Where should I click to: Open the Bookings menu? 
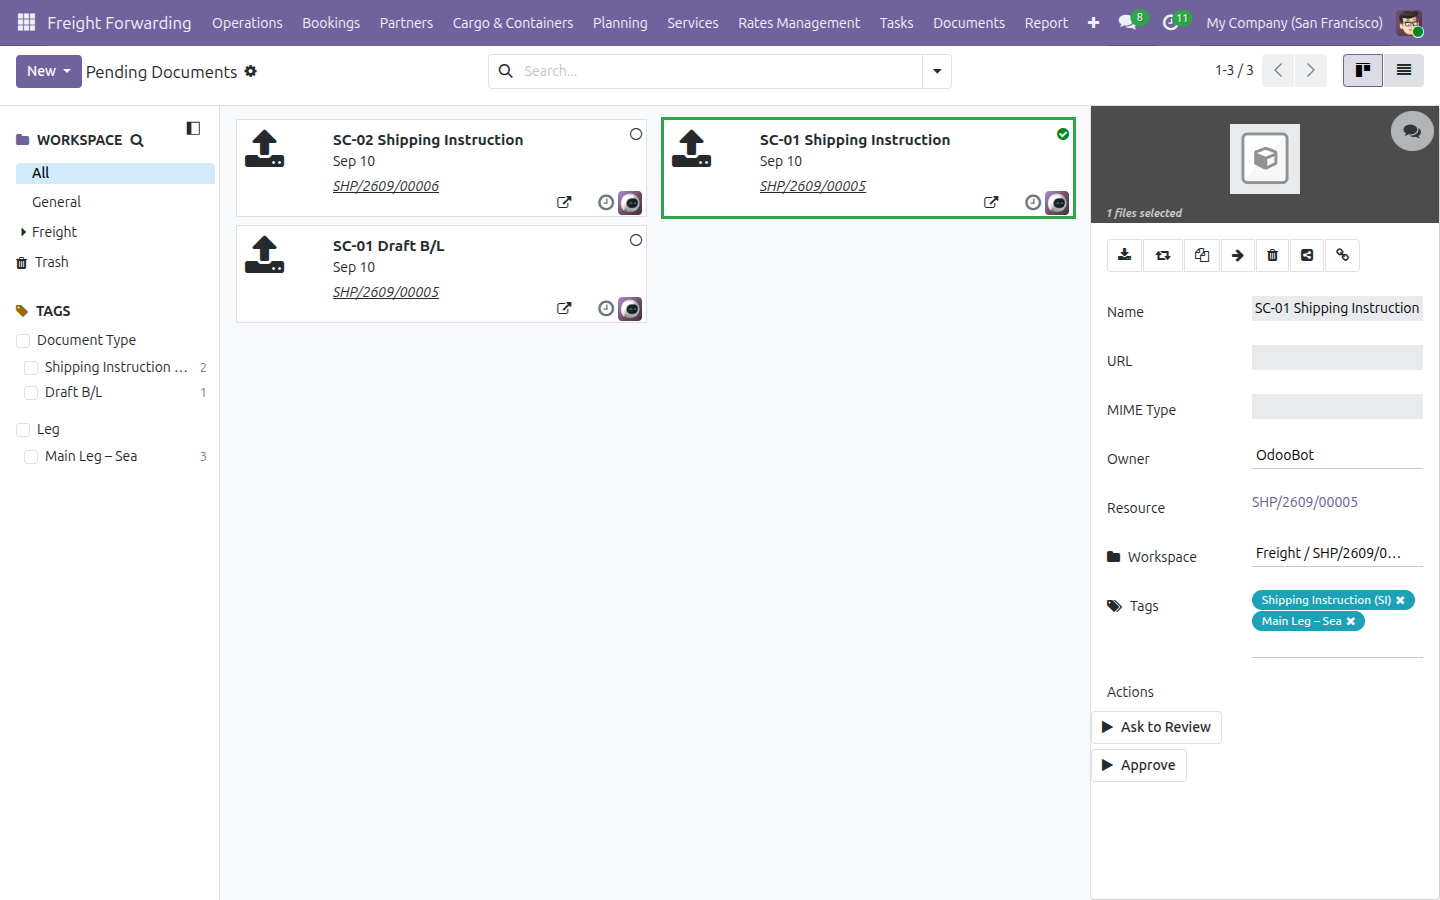click(331, 22)
